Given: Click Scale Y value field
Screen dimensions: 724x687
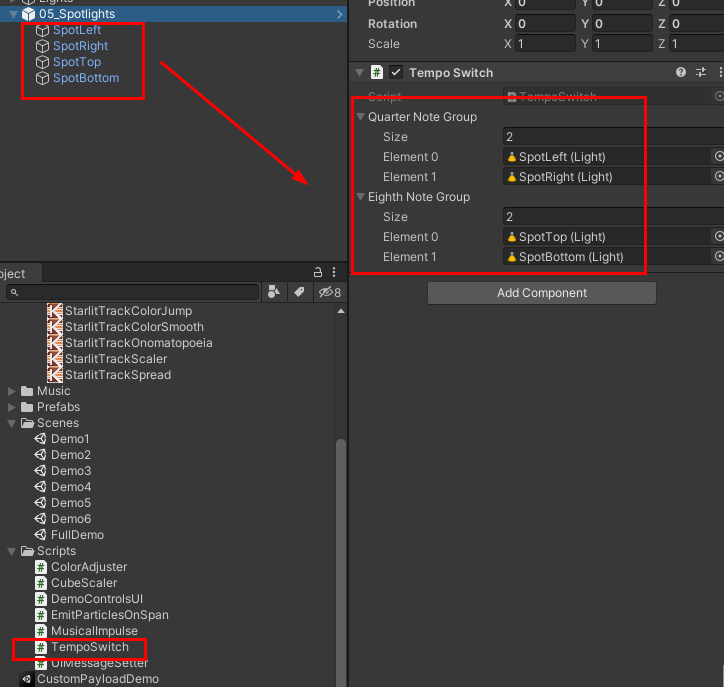Looking at the screenshot, I should pyautogui.click(x=622, y=44).
